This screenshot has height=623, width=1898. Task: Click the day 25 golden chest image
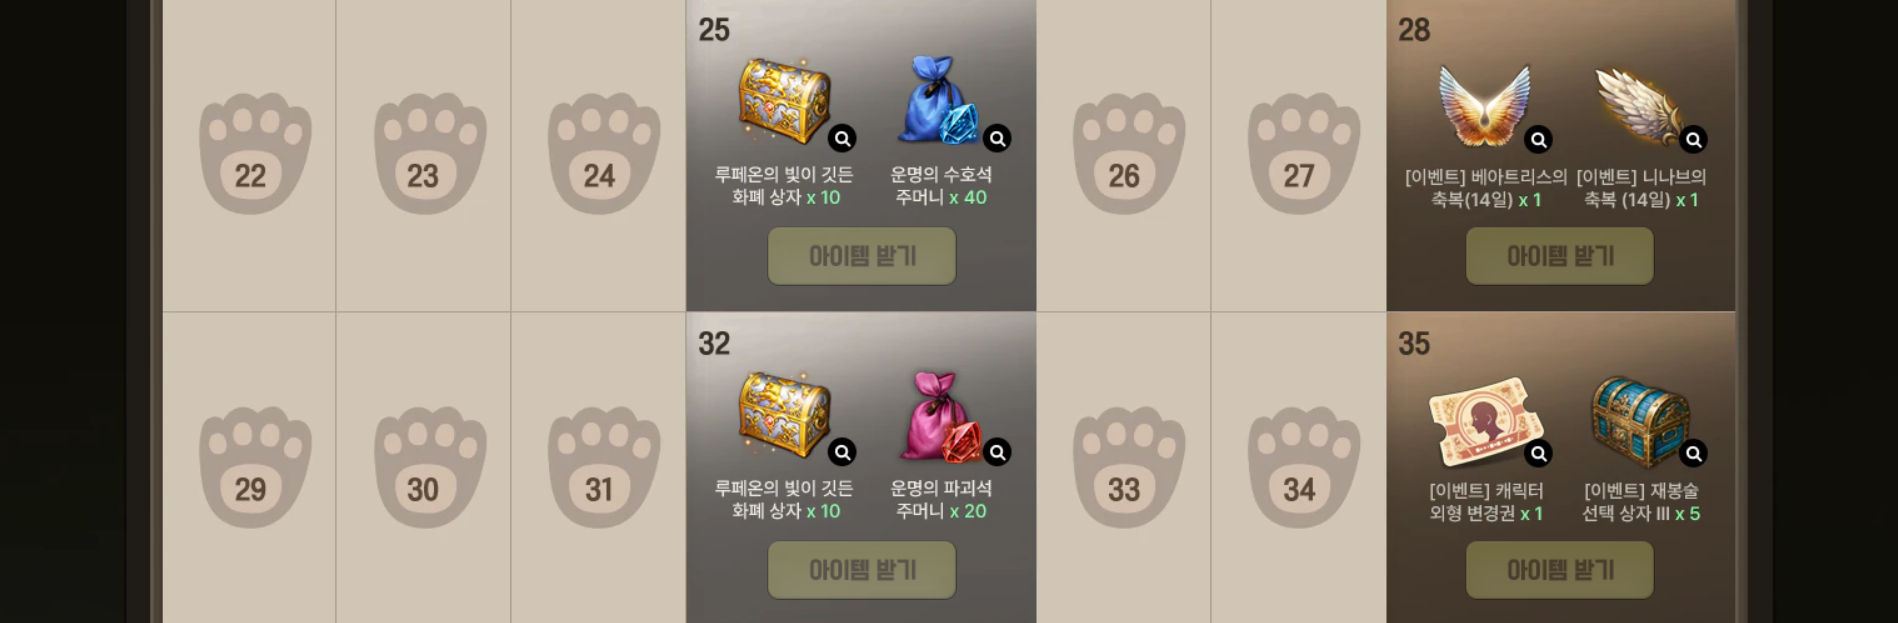click(x=784, y=102)
